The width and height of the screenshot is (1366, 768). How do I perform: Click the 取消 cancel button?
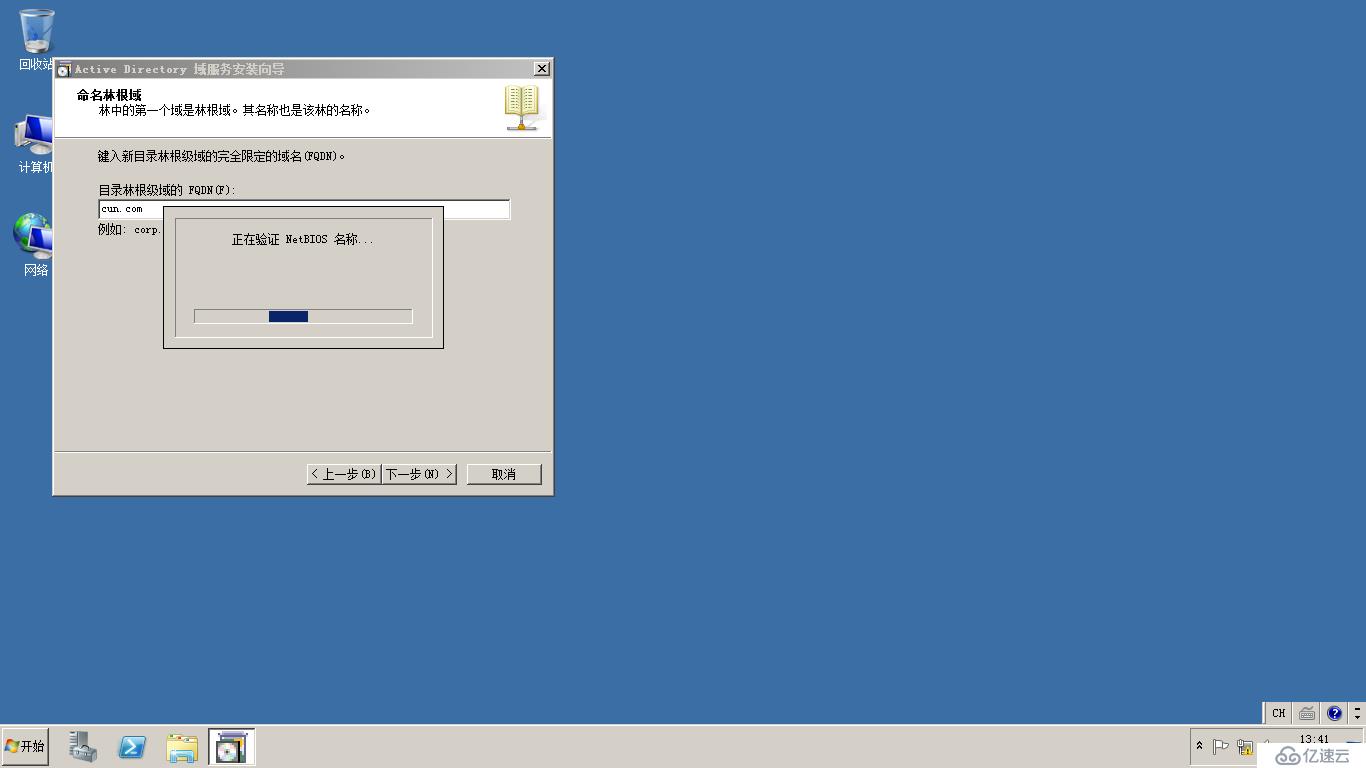tap(504, 474)
